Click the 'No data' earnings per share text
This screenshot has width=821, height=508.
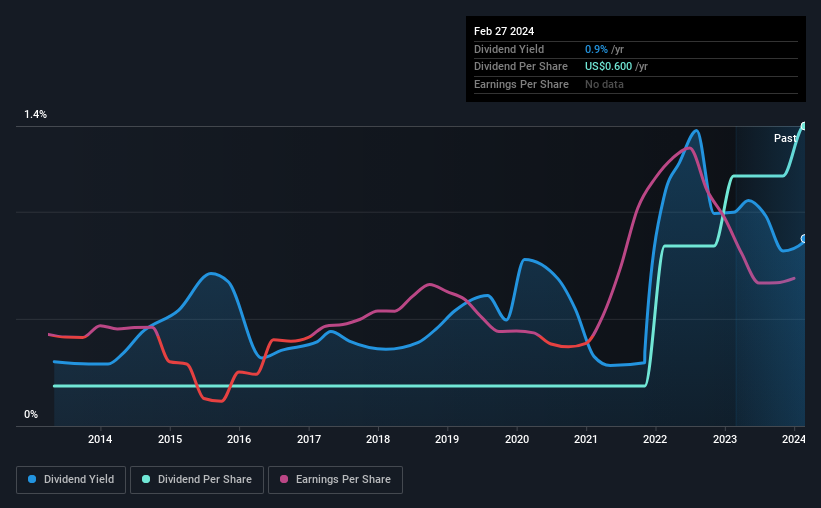(604, 84)
